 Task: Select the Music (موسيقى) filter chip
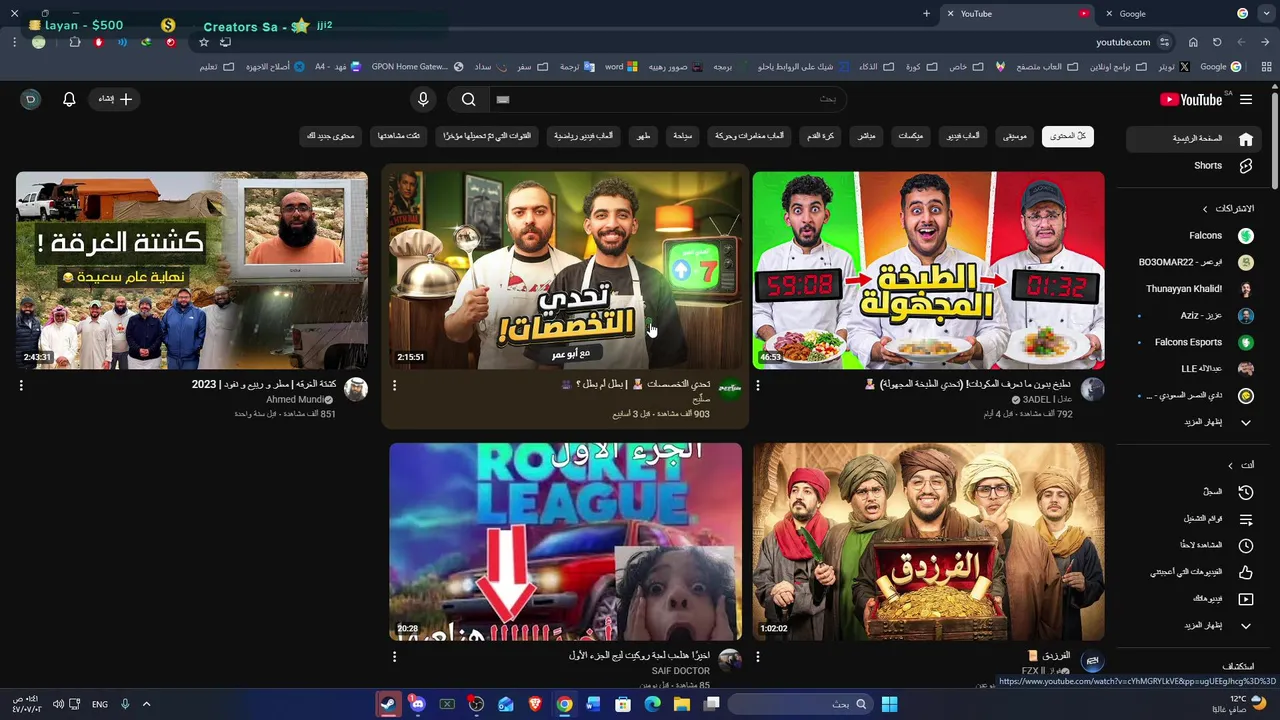click(1015, 136)
